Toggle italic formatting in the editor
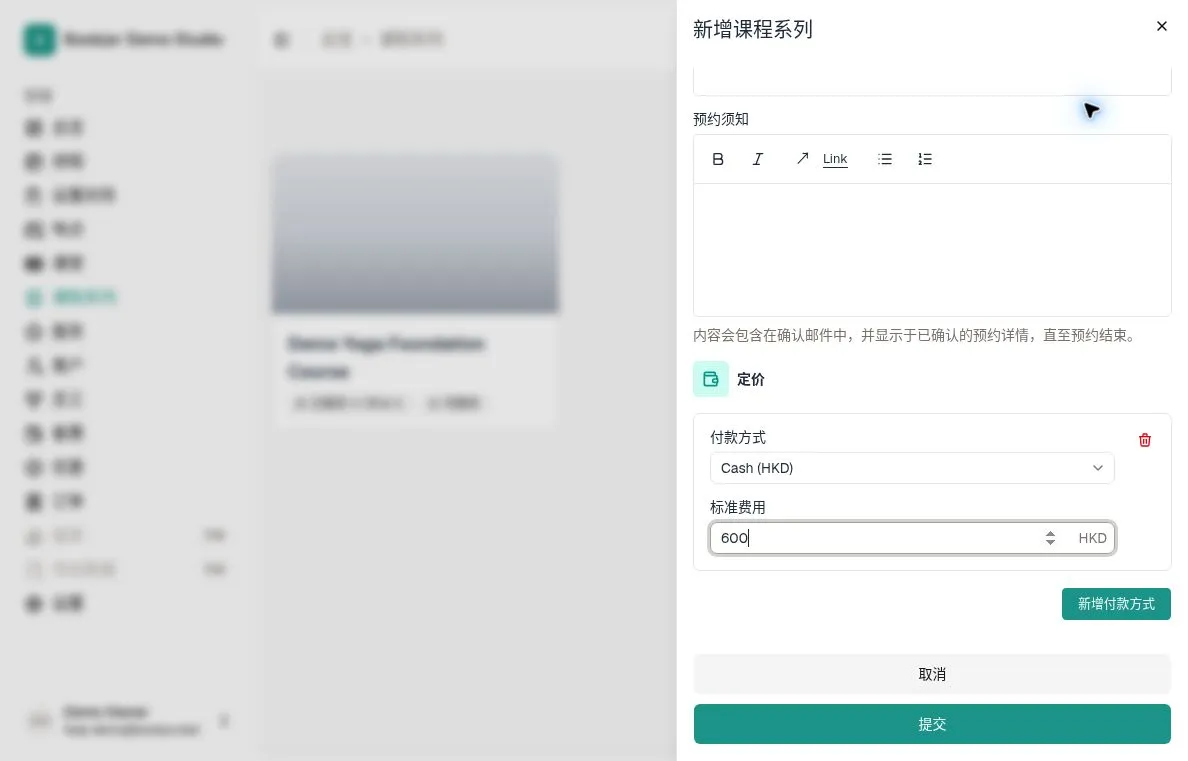This screenshot has width=1188, height=761. tap(757, 159)
